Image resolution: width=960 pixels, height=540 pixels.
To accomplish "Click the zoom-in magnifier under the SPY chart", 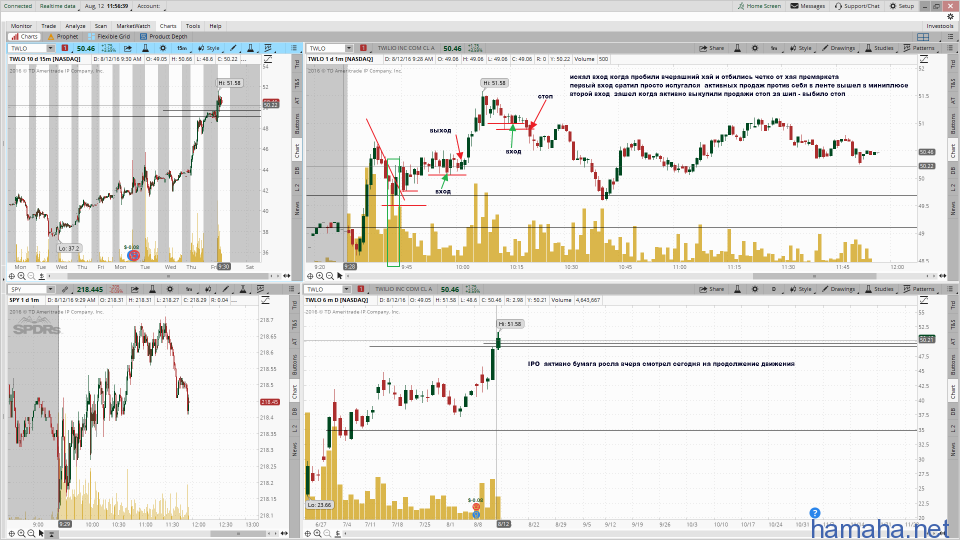I will pos(21,533).
